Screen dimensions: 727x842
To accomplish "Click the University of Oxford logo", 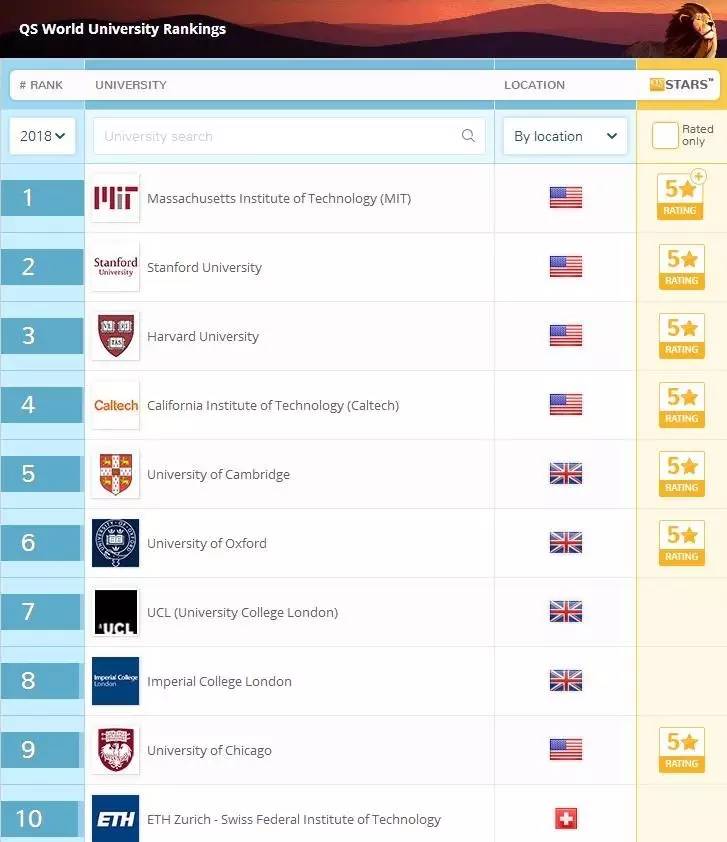I will pyautogui.click(x=115, y=543).
